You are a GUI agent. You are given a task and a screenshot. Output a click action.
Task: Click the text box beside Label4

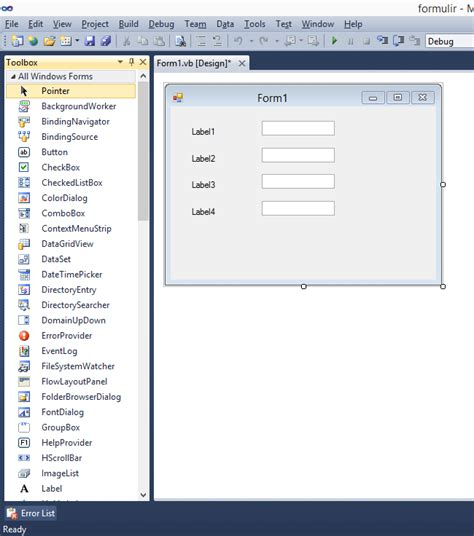click(298, 209)
